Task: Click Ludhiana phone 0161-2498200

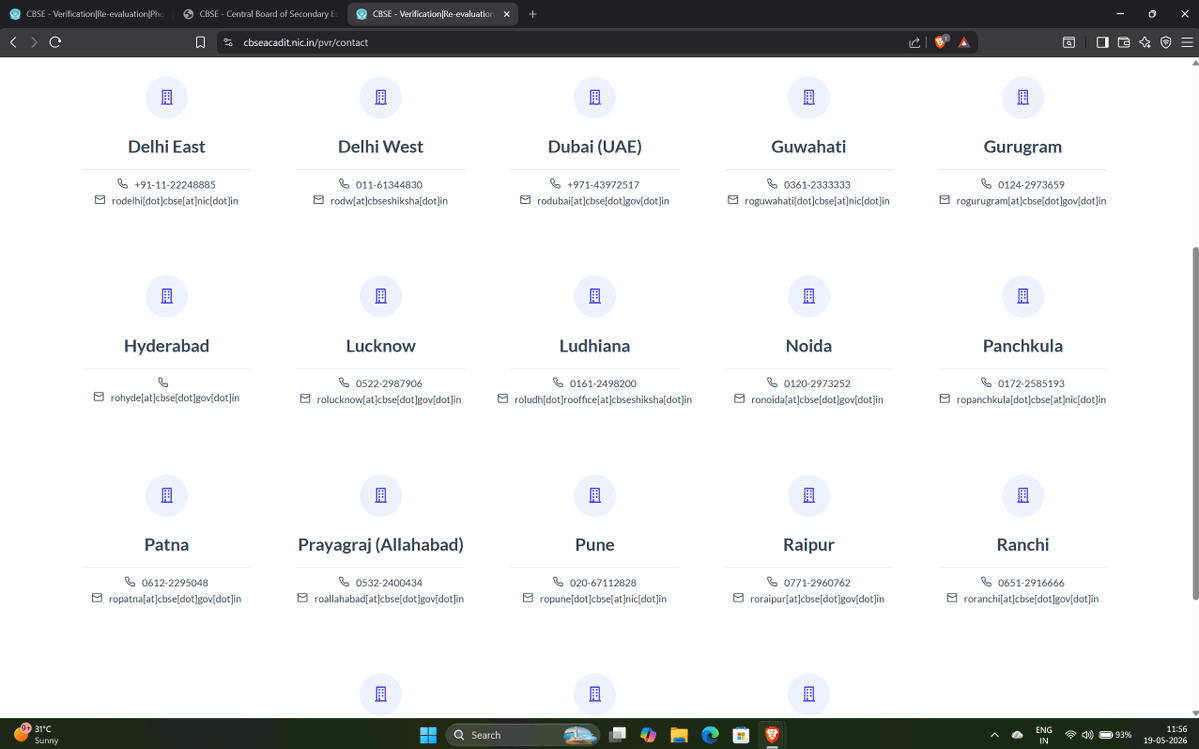Action: [603, 383]
